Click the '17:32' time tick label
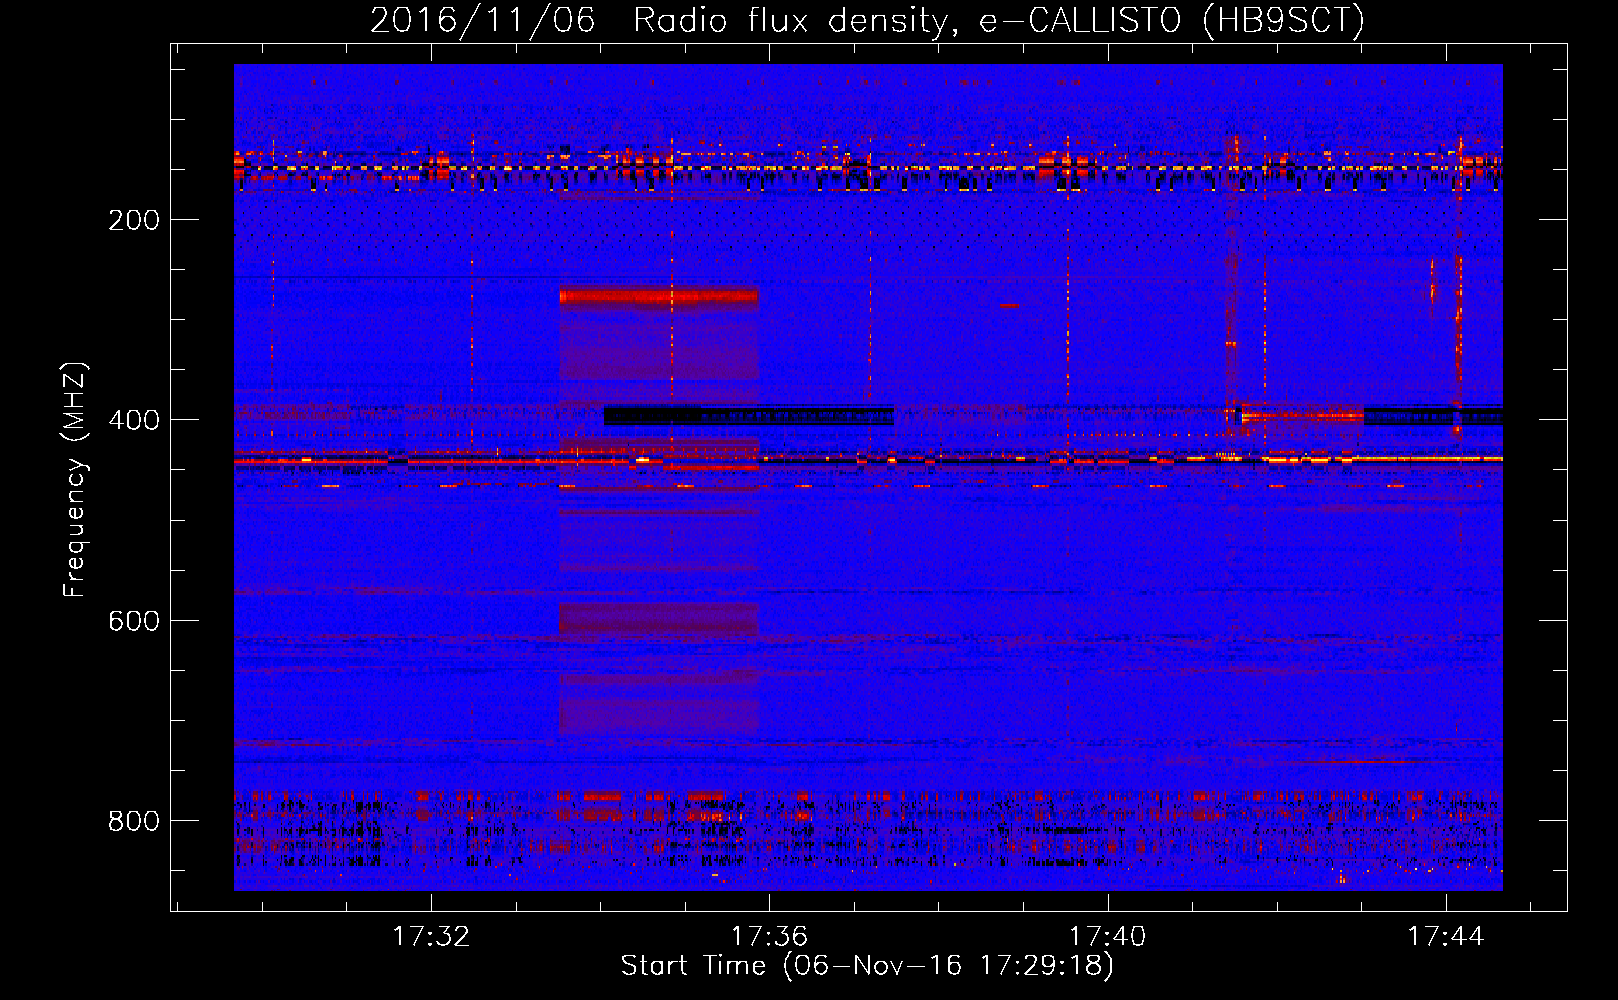1618x1000 pixels. 431,936
